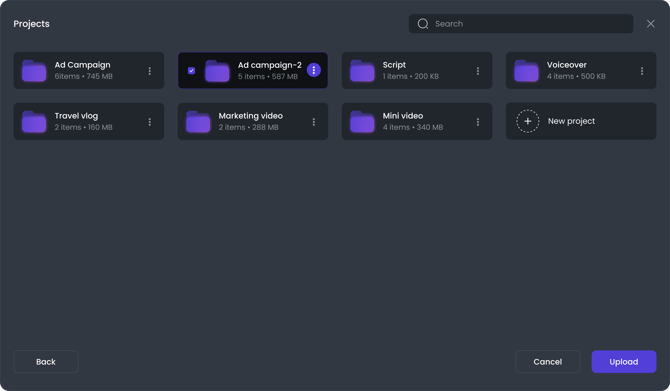Open the Ad campaign-2 folder icon
670x391 pixels.
tap(217, 71)
